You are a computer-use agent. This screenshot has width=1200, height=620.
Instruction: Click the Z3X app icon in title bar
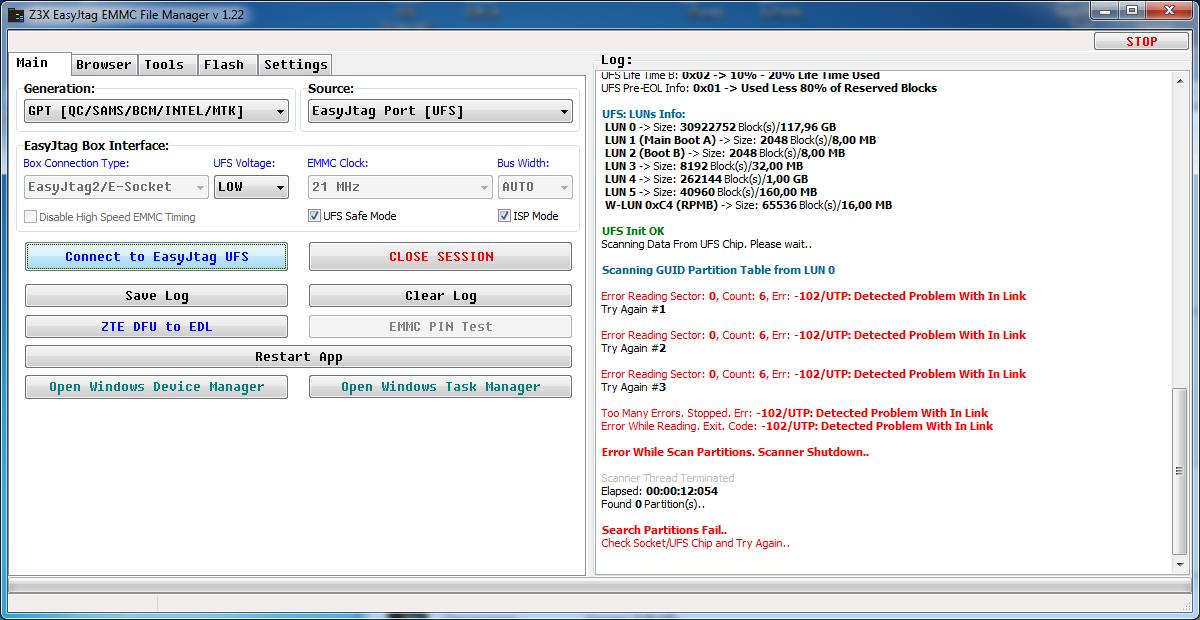click(16, 15)
